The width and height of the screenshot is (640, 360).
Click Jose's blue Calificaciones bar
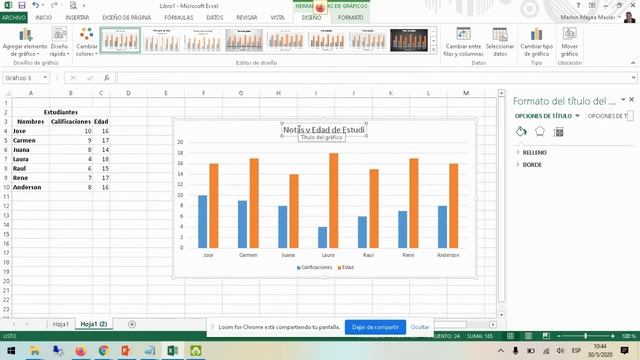202,222
